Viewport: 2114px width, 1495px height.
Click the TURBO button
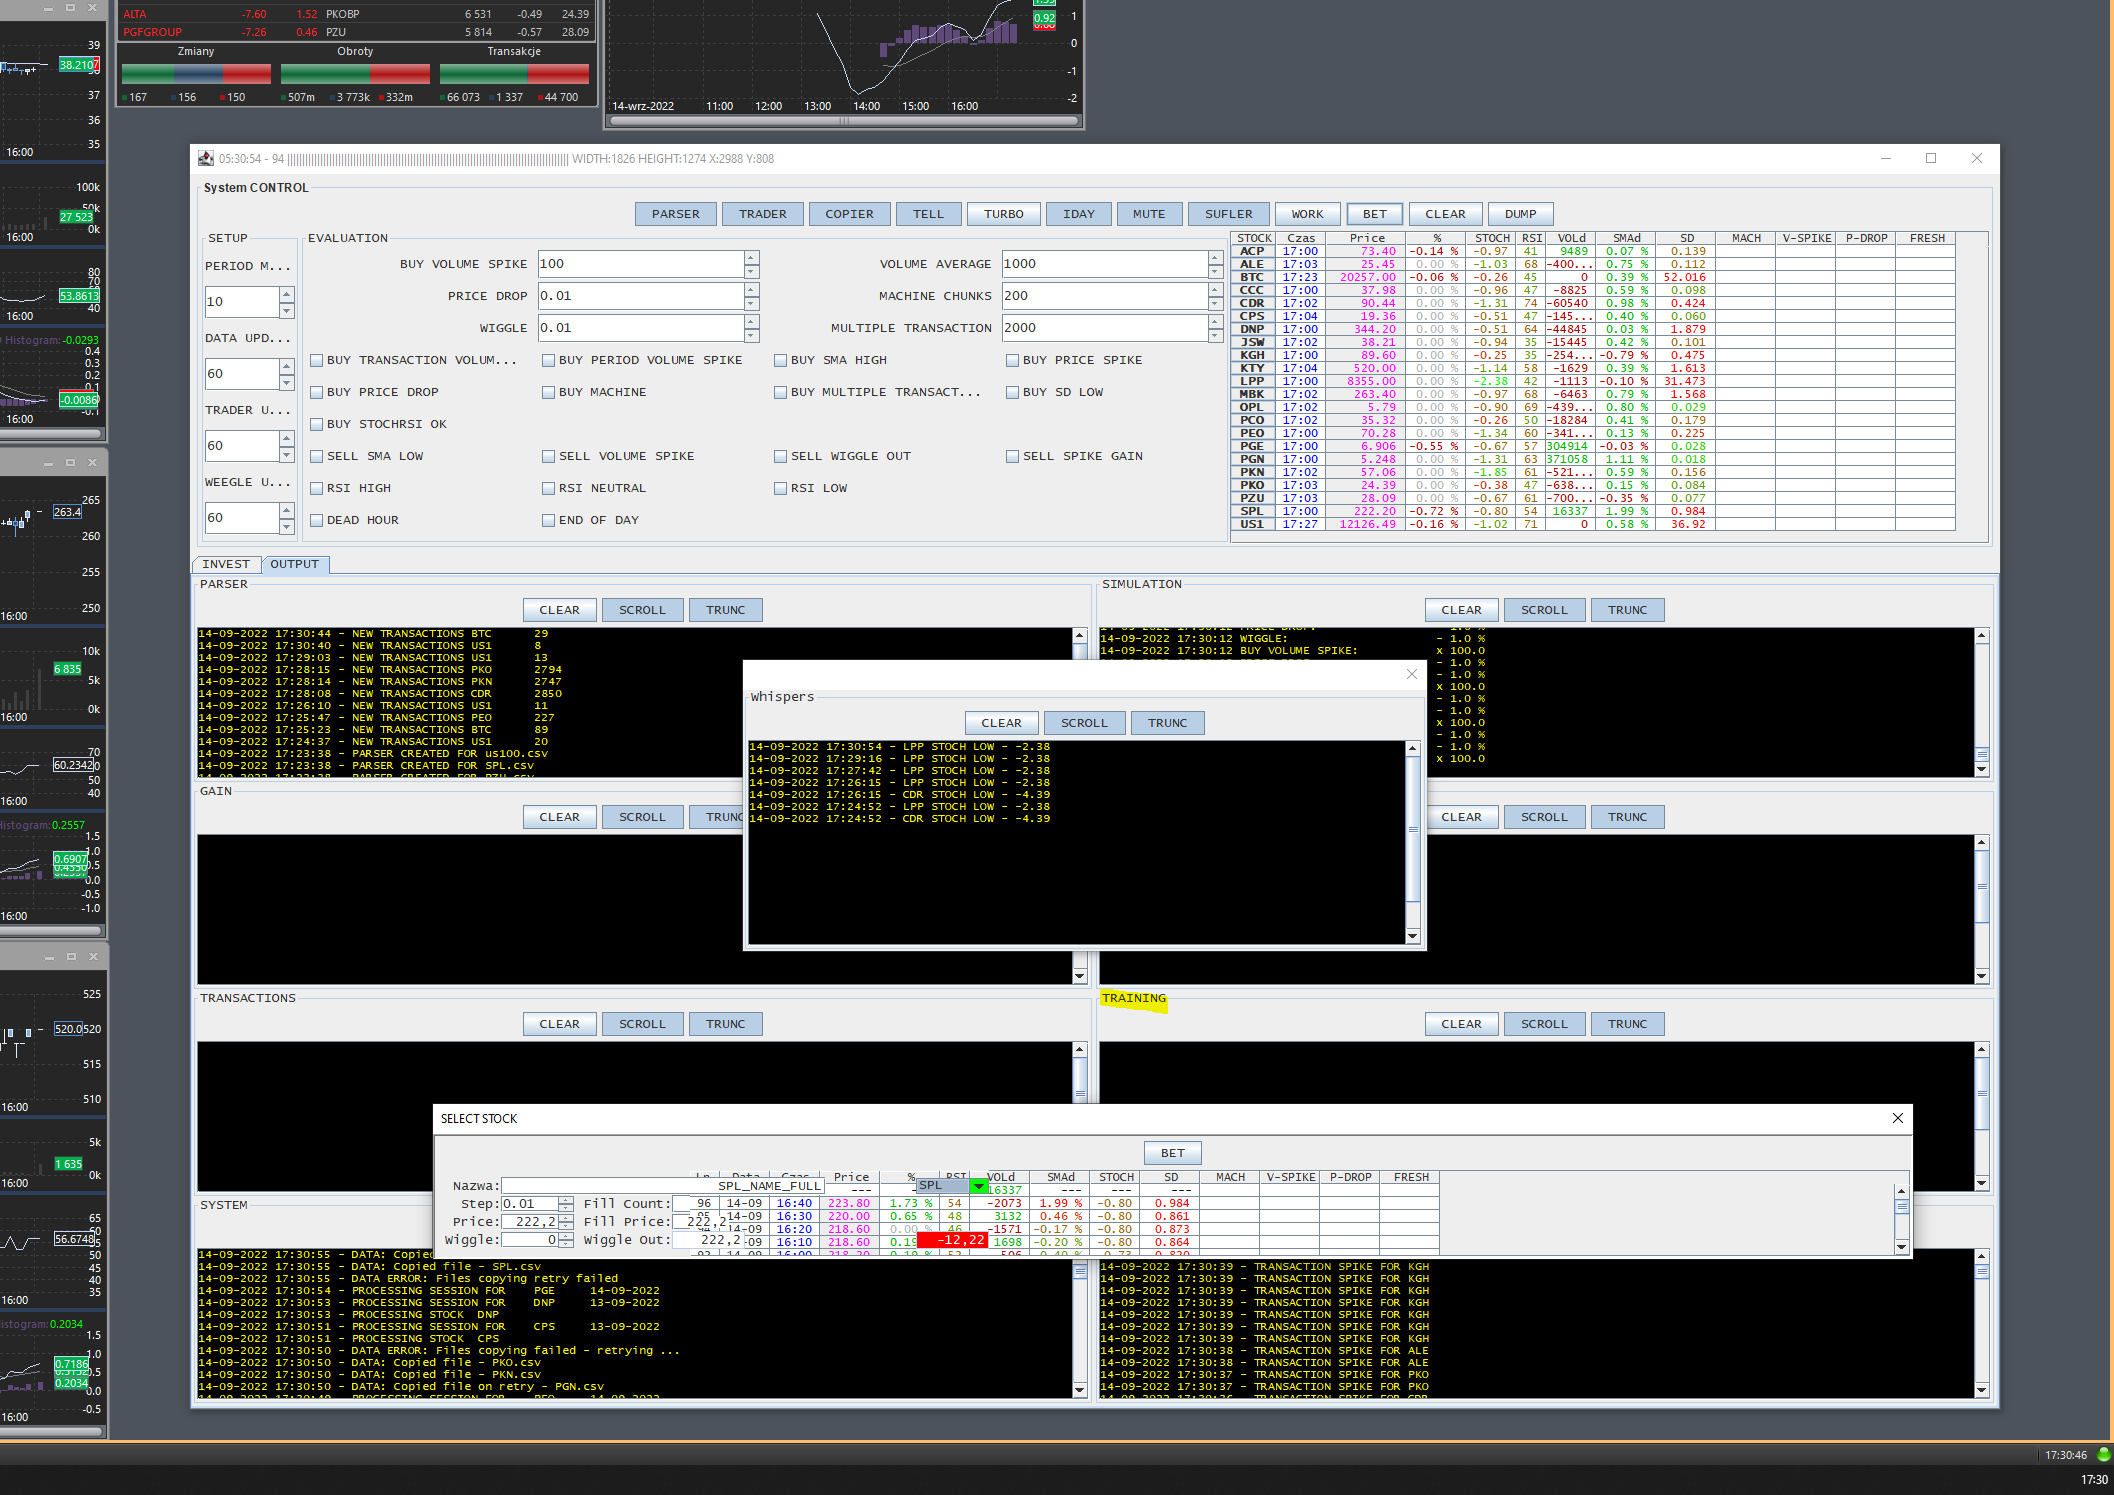point(1003,214)
